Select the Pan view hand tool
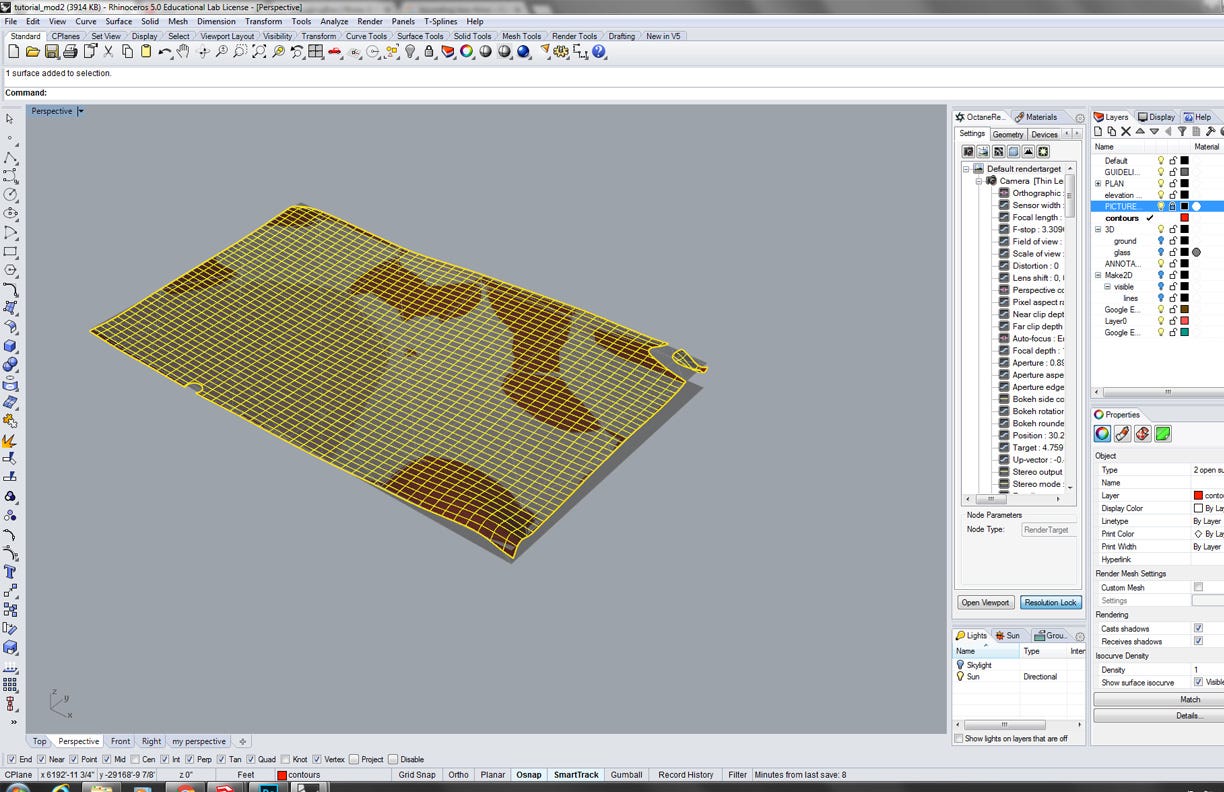The width and height of the screenshot is (1224, 792). [183, 52]
